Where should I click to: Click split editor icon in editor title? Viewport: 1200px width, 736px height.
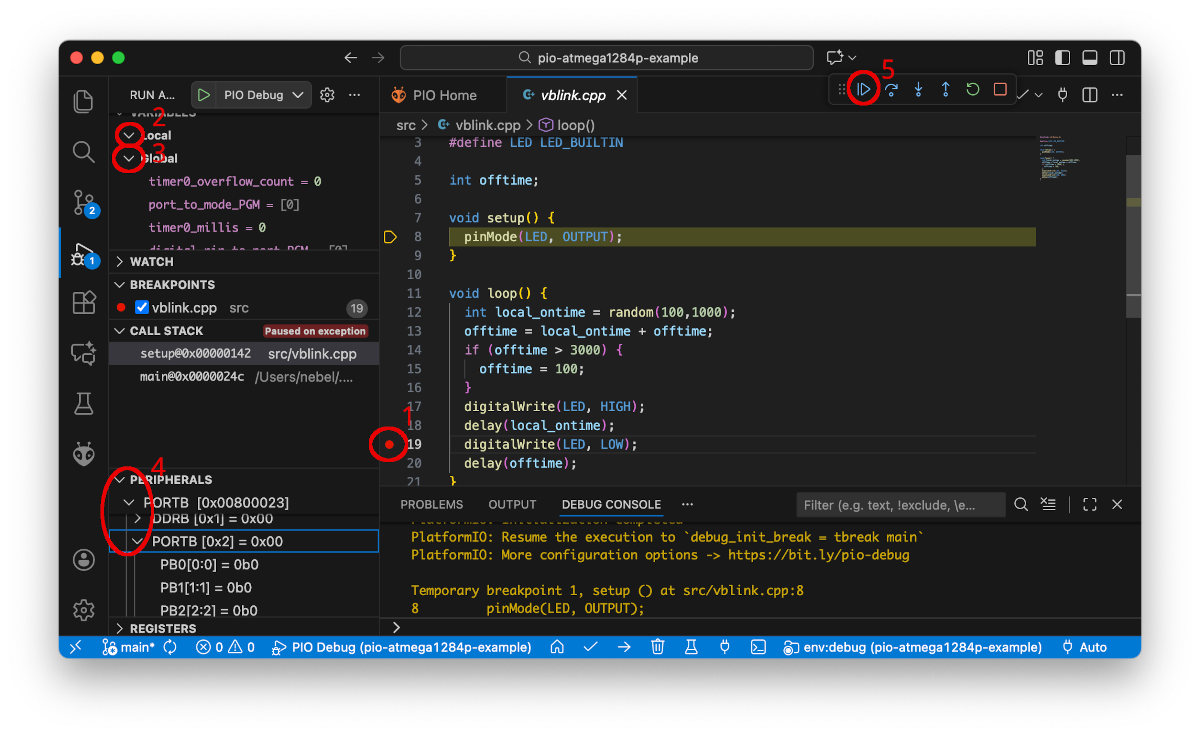click(x=1090, y=95)
